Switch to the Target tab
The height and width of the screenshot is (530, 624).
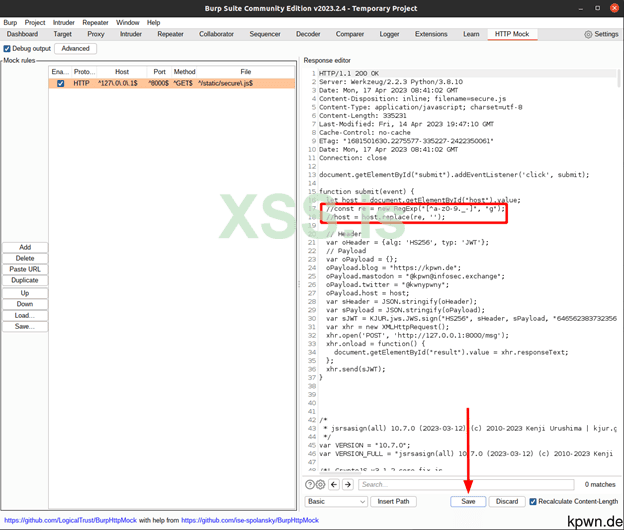(x=62, y=34)
